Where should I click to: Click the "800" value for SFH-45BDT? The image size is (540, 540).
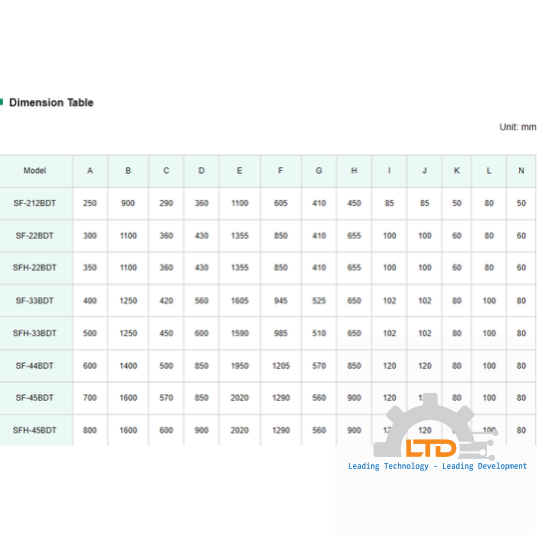click(90, 430)
